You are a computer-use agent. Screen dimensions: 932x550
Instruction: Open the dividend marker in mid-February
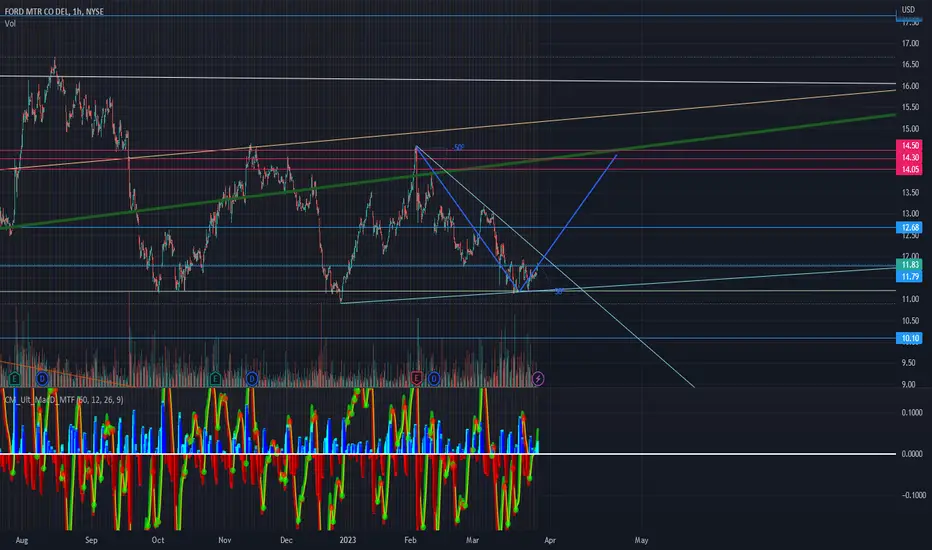(434, 378)
